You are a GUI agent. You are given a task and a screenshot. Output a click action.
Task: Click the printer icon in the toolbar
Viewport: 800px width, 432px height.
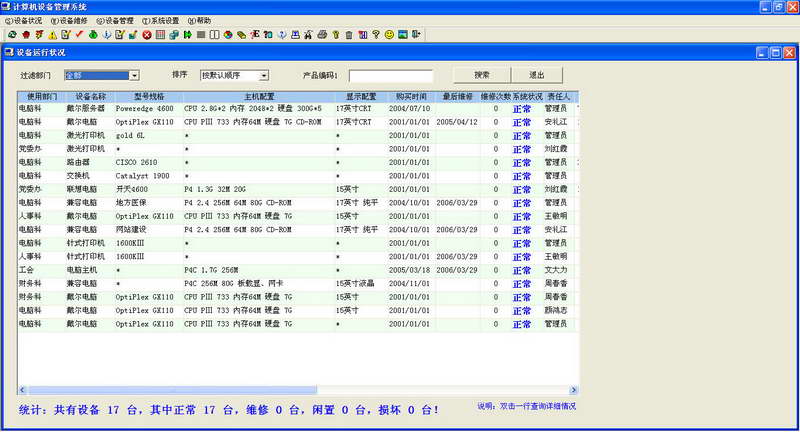(x=322, y=34)
